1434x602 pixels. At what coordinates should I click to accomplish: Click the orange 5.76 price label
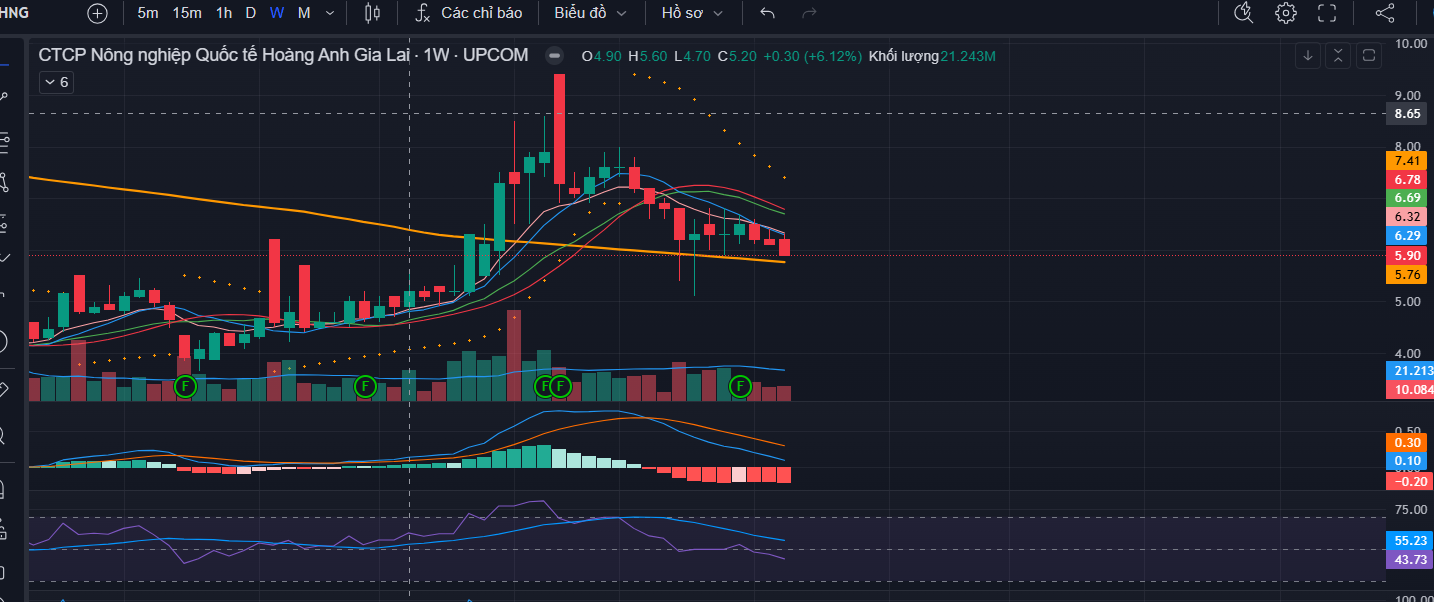click(x=1408, y=274)
